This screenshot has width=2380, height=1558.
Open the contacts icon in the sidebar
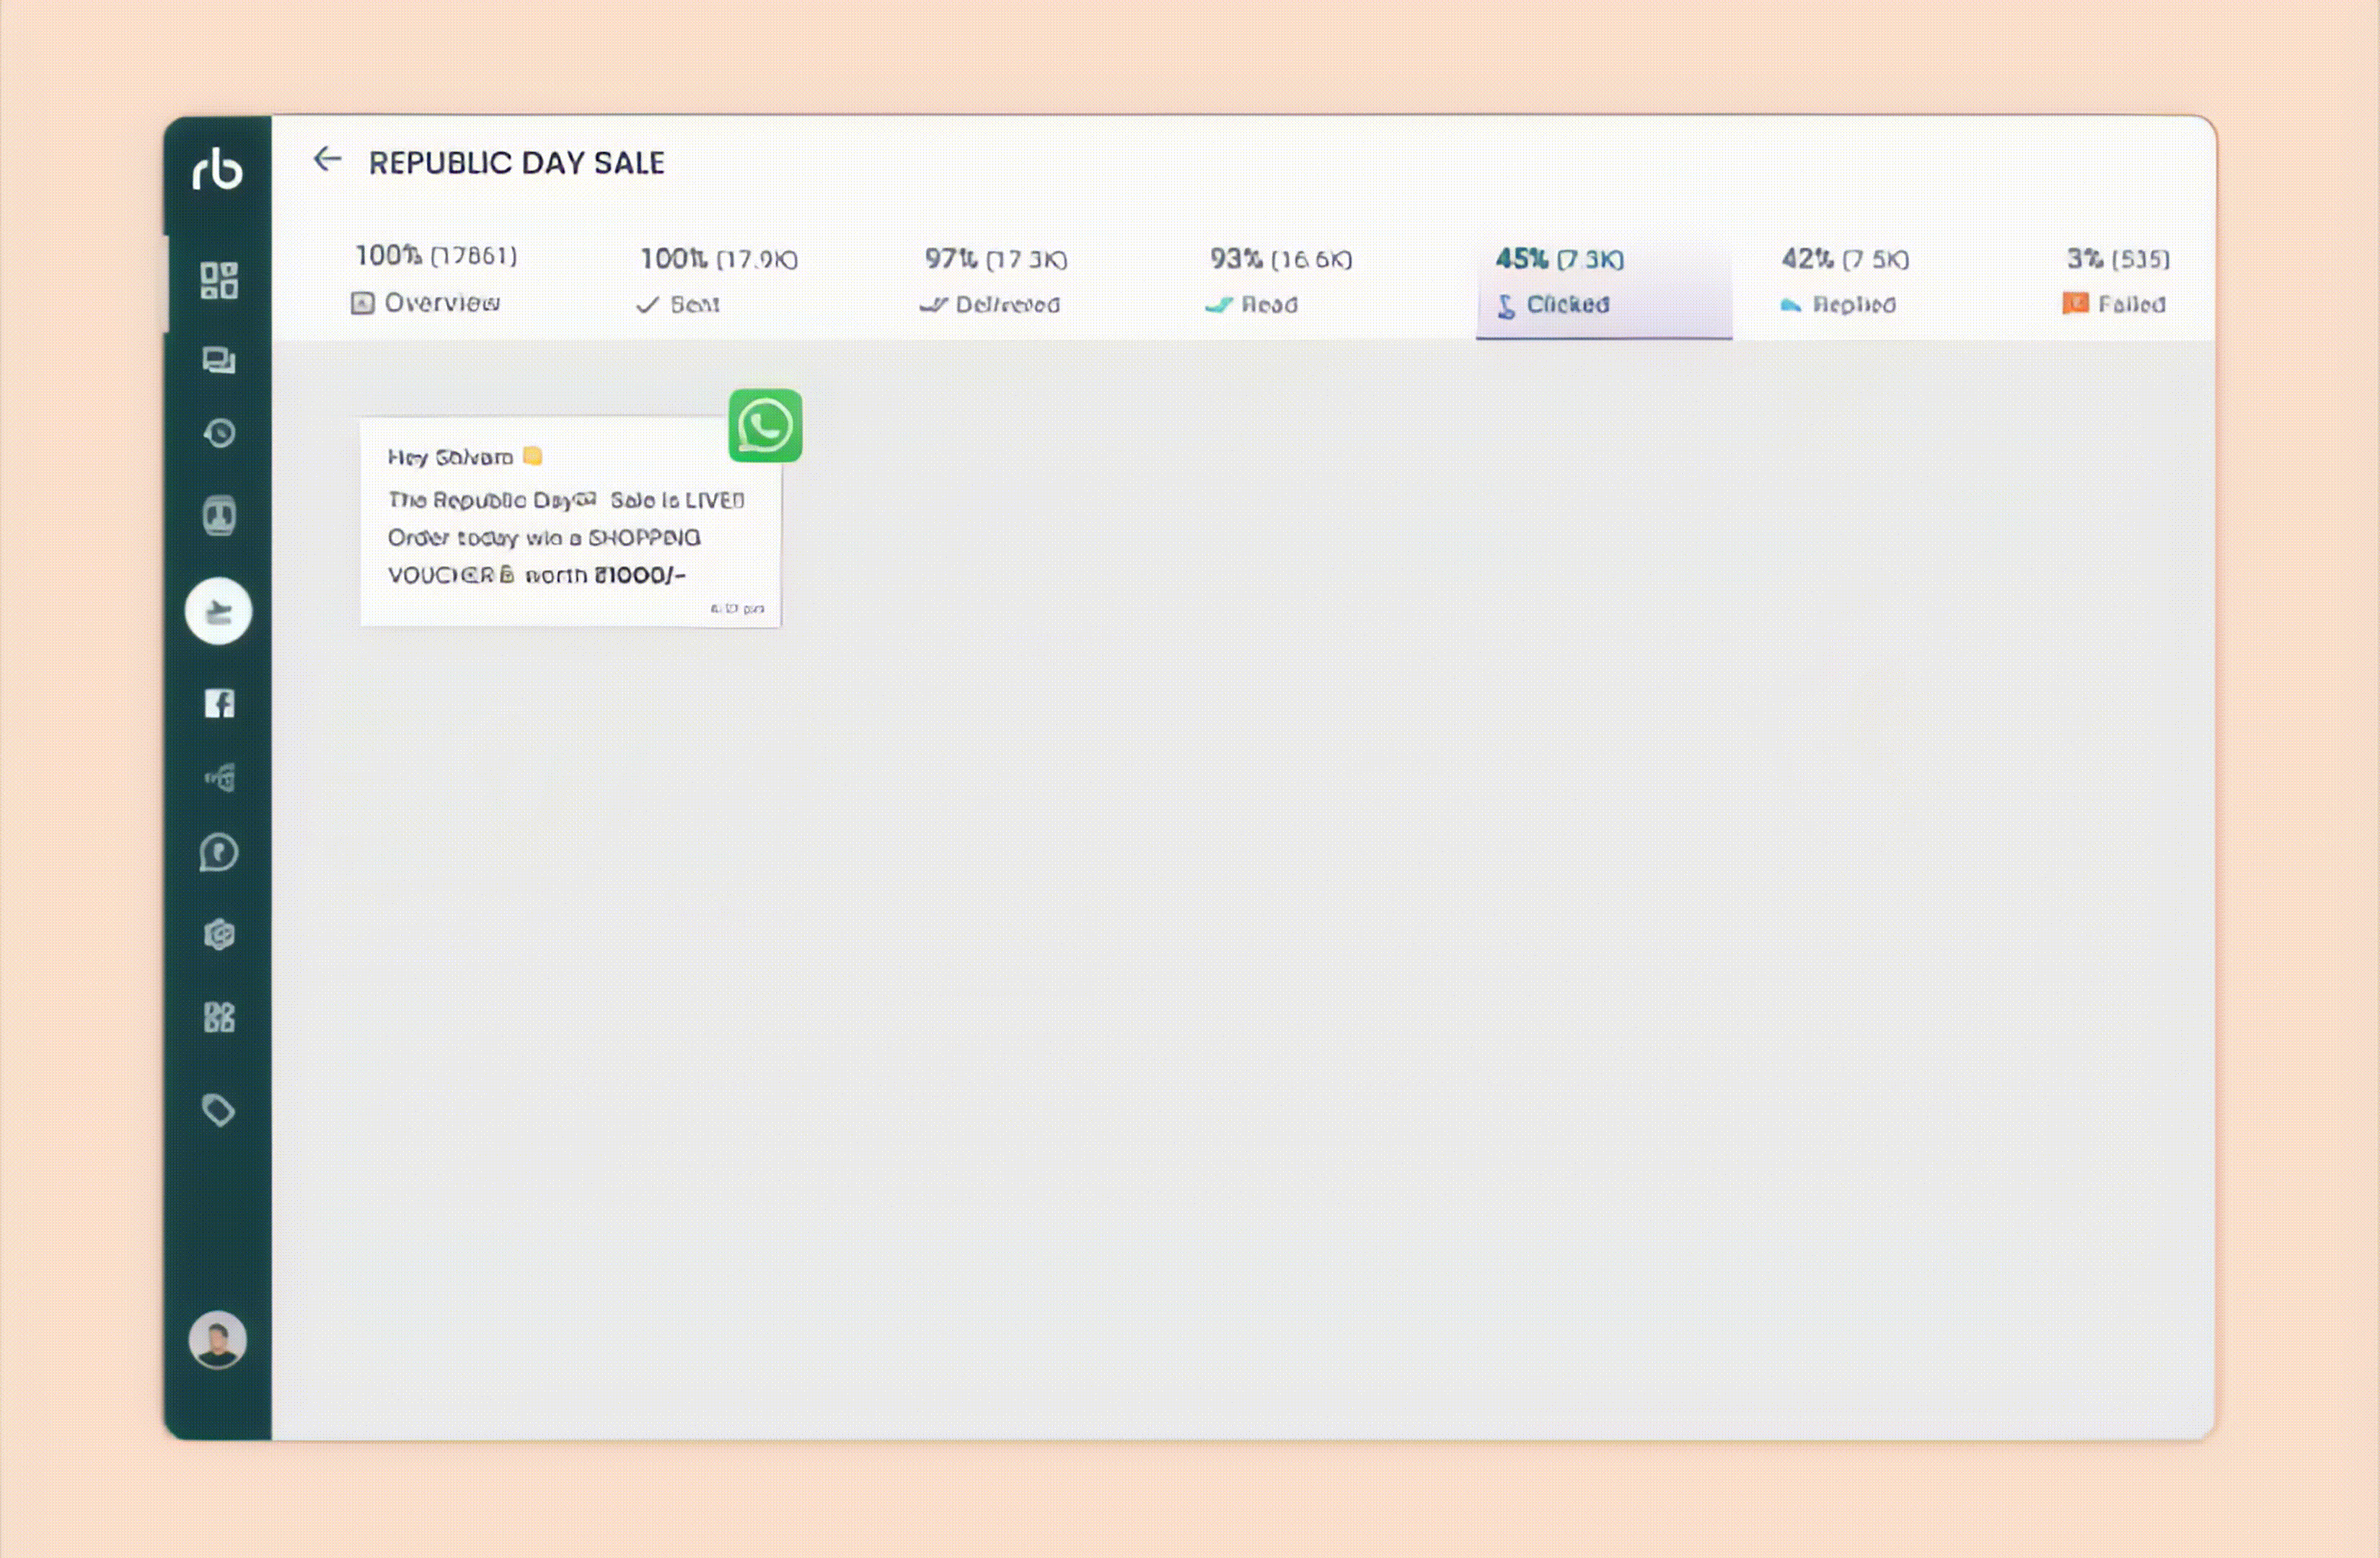221,515
